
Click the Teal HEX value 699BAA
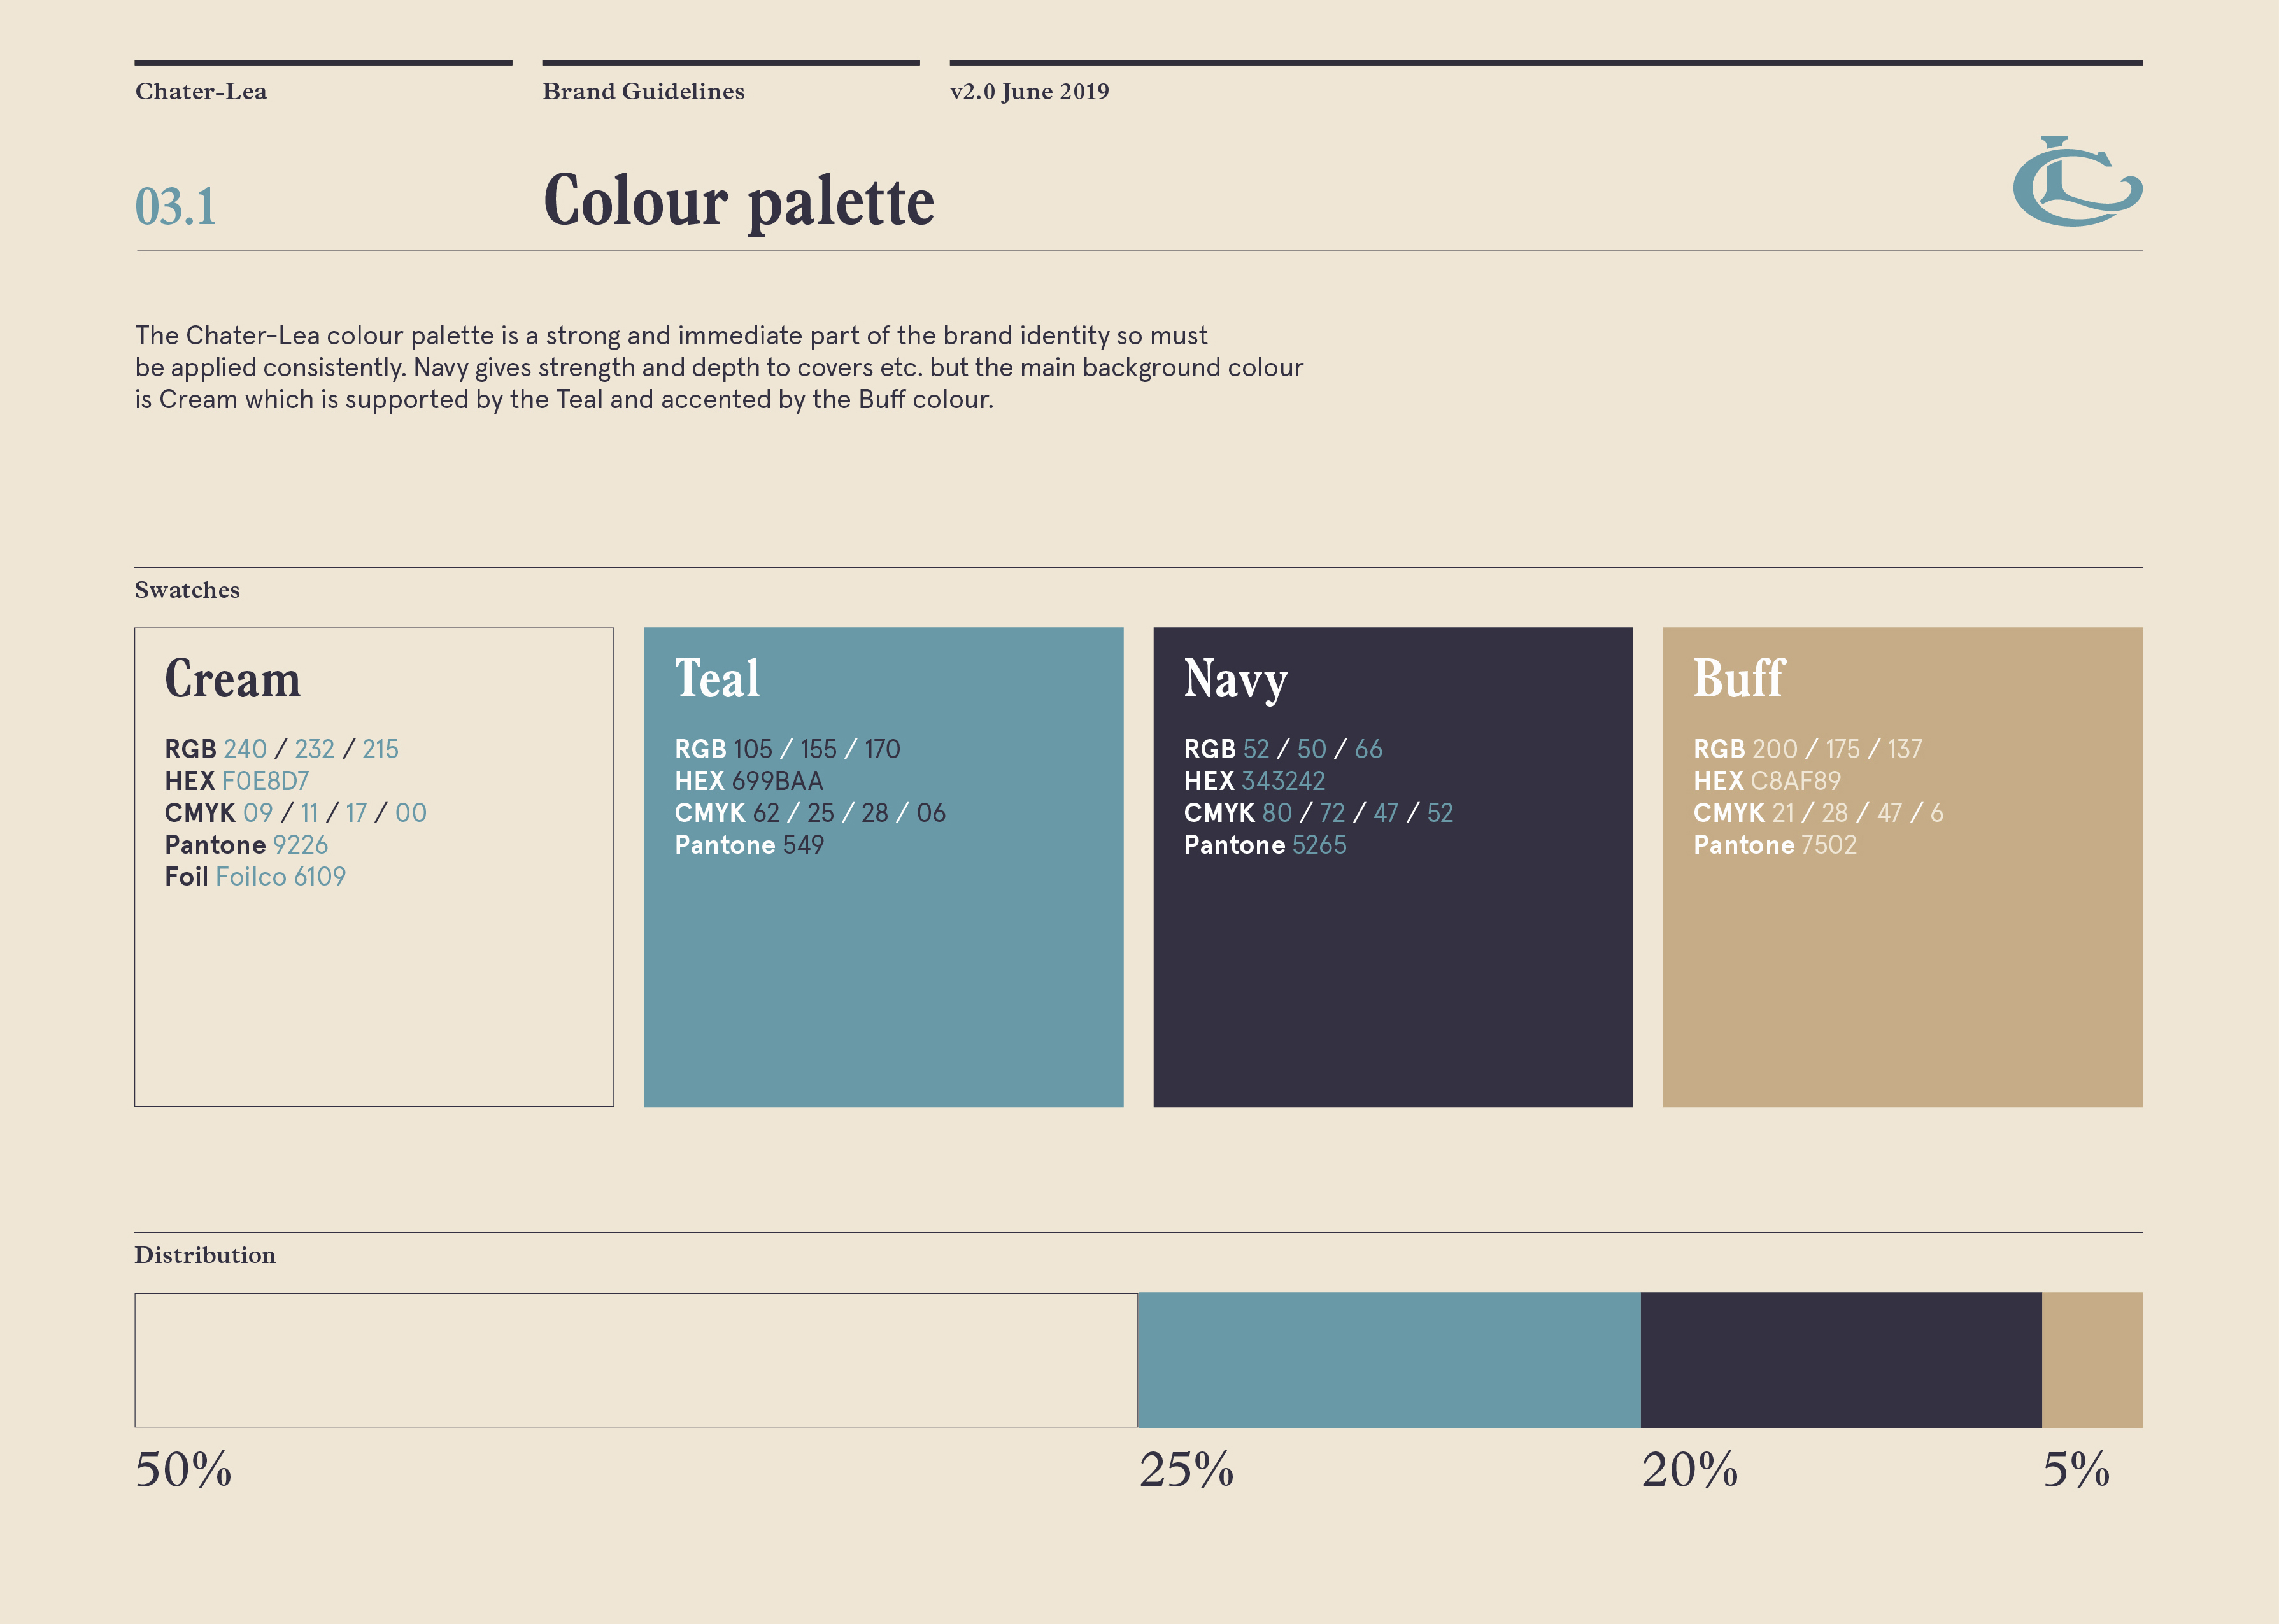[777, 781]
